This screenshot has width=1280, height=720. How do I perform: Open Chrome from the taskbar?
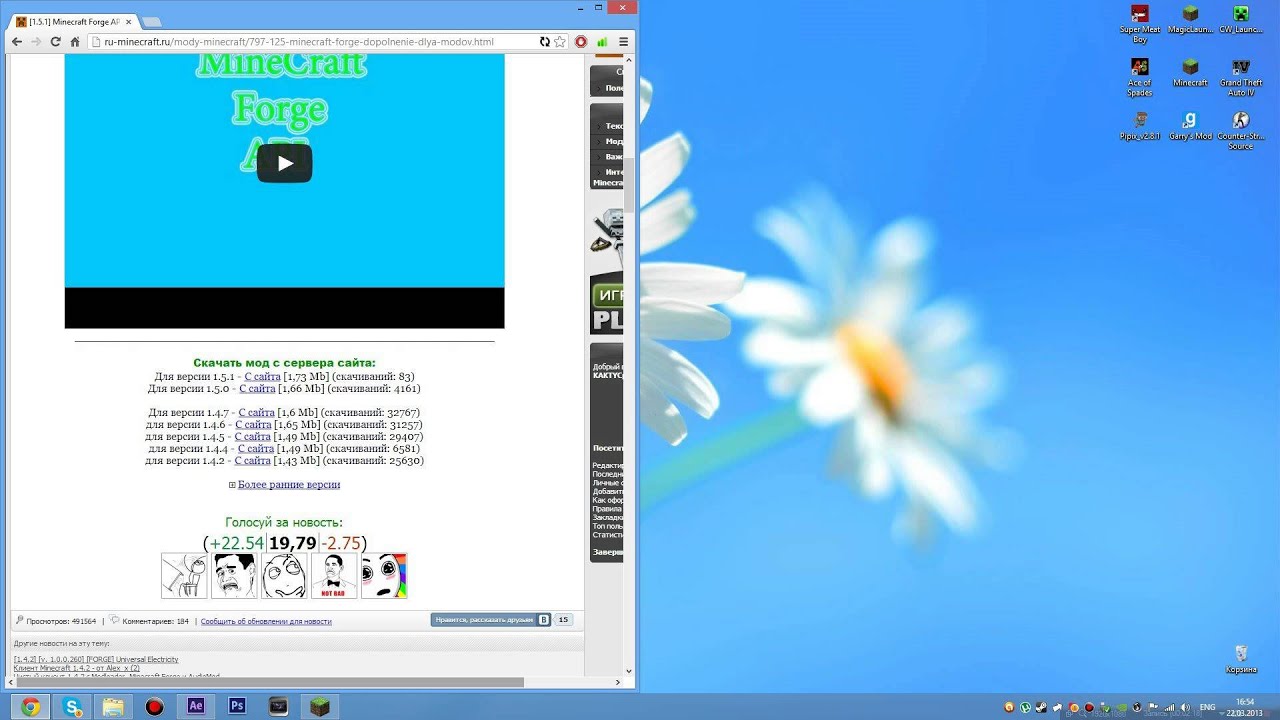click(x=30, y=706)
